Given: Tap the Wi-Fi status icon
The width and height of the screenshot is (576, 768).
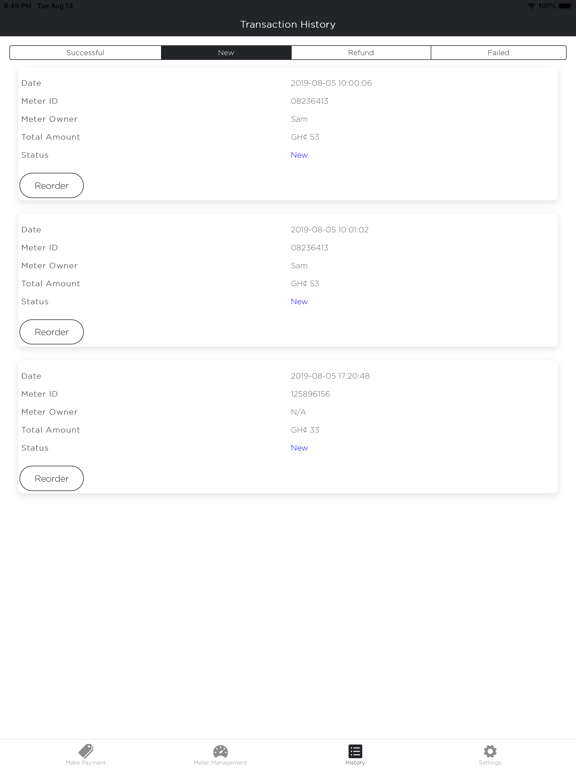Looking at the screenshot, I should [531, 6].
